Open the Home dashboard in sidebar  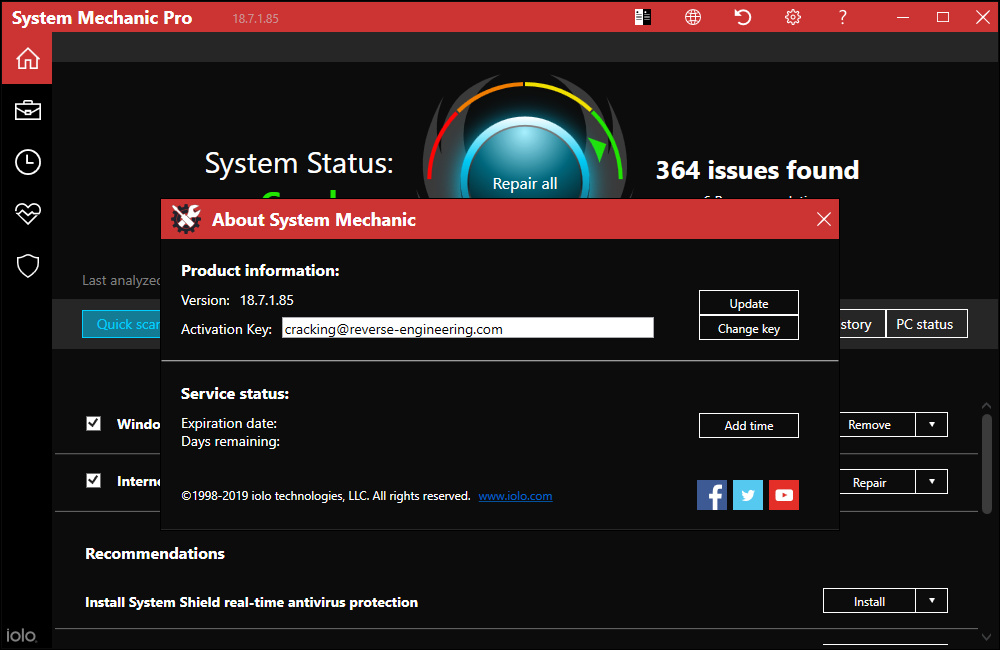[27, 59]
